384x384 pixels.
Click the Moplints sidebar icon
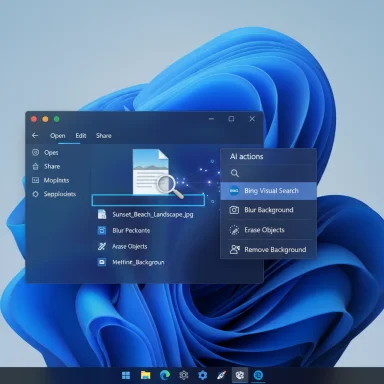tap(35, 180)
